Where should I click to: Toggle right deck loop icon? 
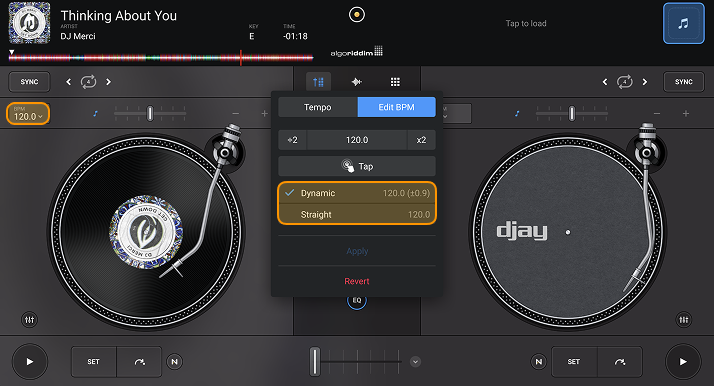pyautogui.click(x=624, y=82)
